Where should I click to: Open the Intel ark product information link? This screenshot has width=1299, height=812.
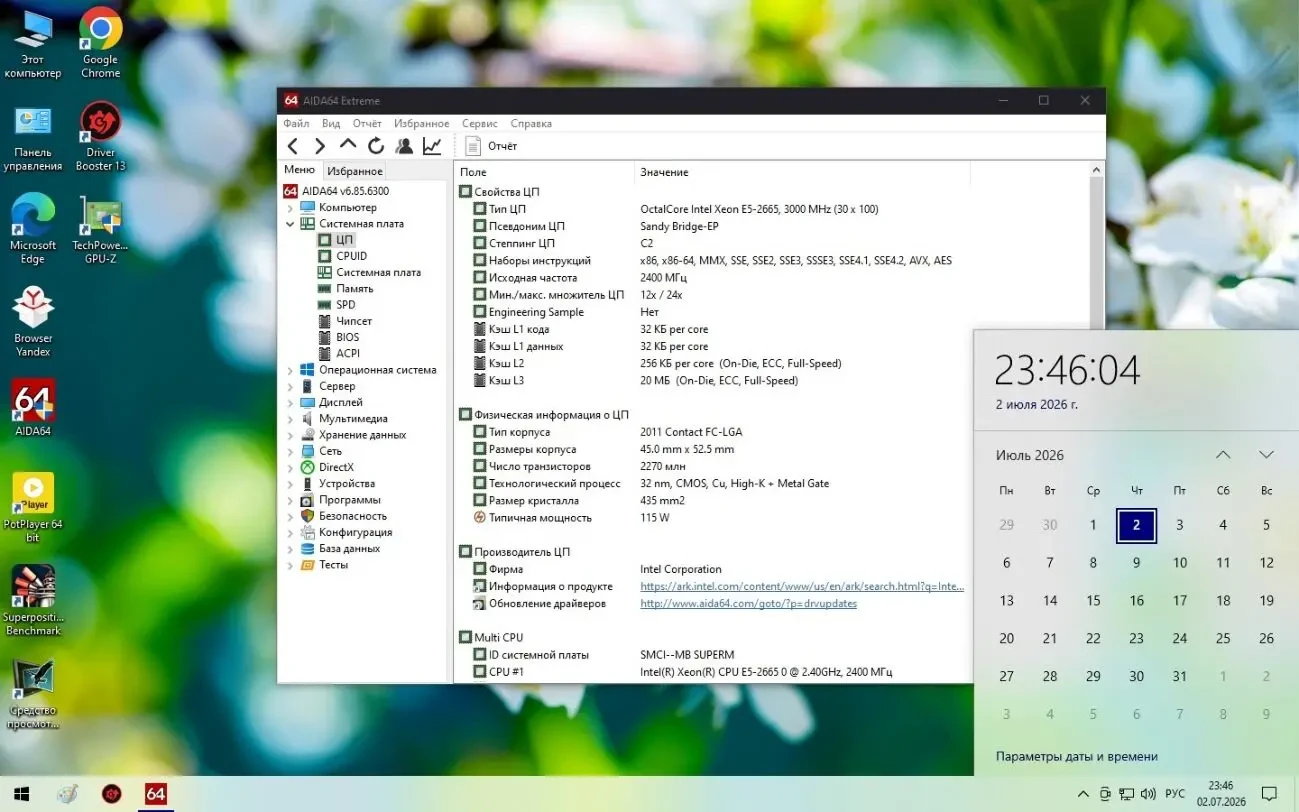802,587
